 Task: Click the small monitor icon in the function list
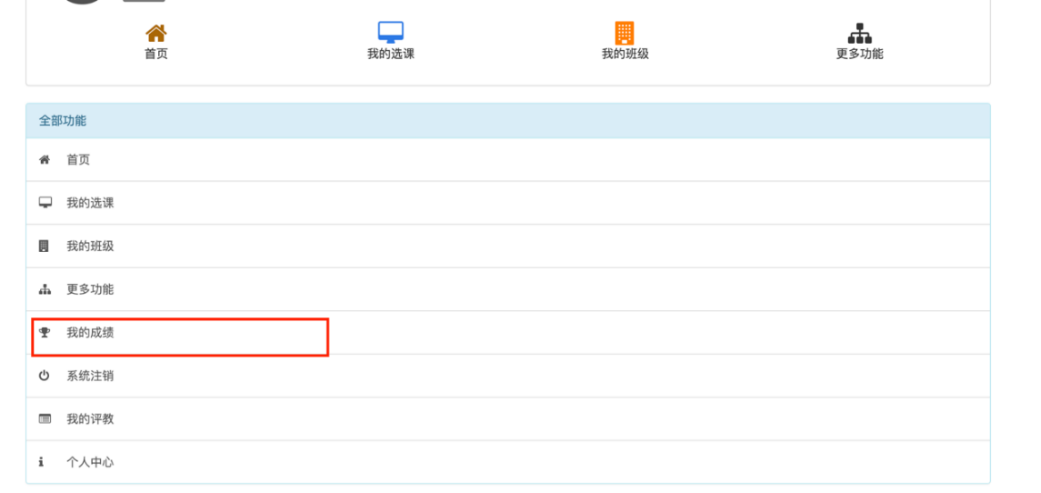[44, 203]
